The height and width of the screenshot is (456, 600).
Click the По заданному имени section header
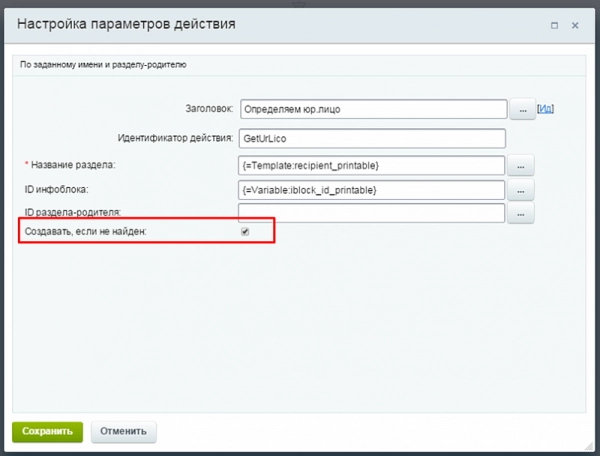pos(105,65)
